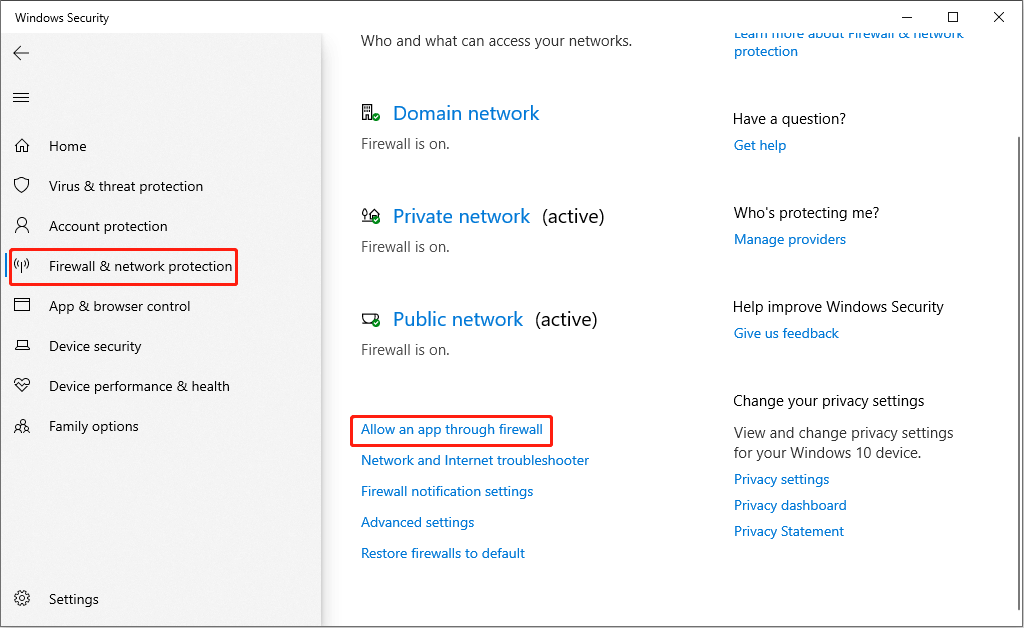1024x628 pixels.
Task: Click the Public network globe icon
Action: (370, 319)
